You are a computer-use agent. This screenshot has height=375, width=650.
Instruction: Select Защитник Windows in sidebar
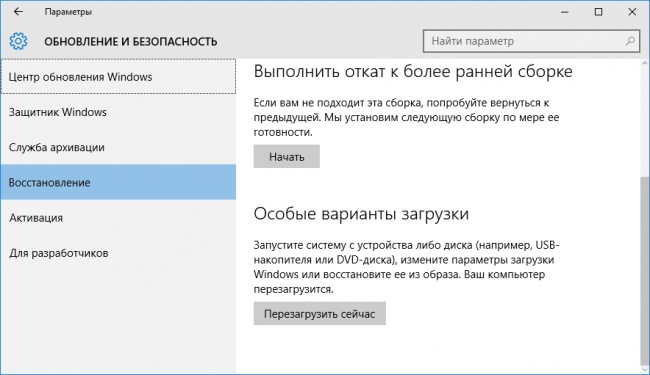click(119, 112)
